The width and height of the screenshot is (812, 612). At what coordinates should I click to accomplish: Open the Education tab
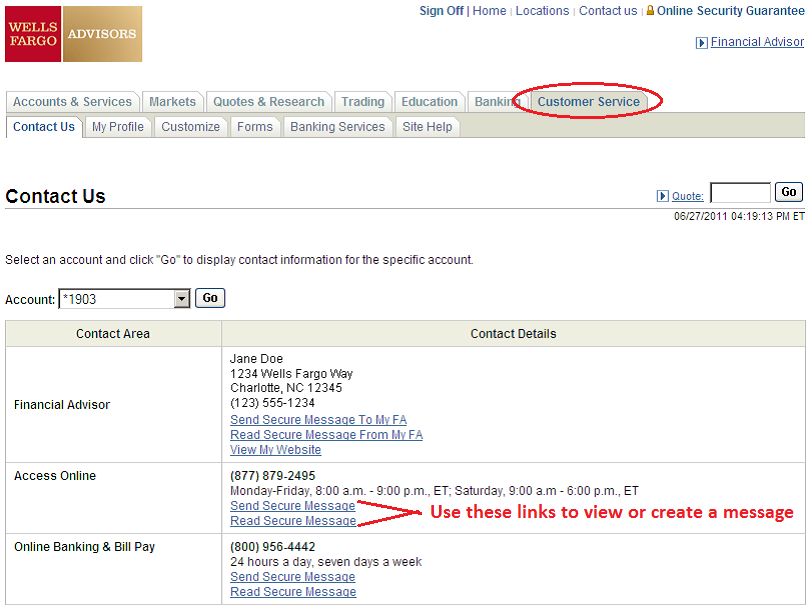tap(429, 102)
